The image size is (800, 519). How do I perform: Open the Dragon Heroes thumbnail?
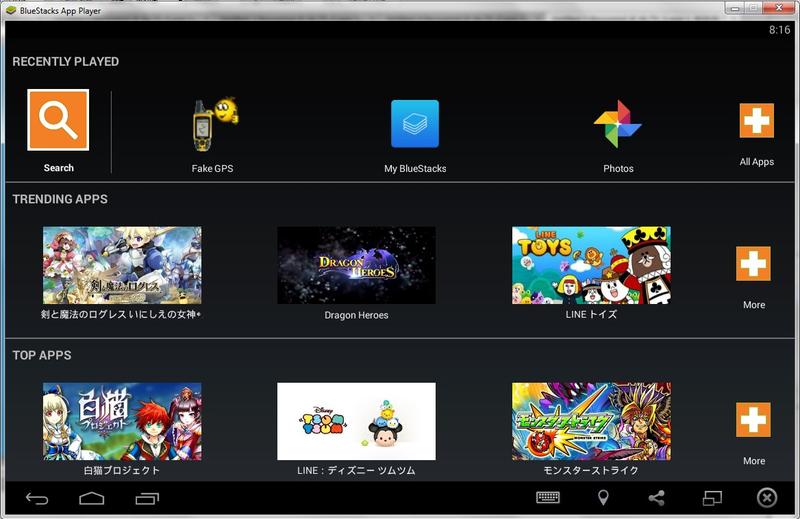[x=356, y=265]
